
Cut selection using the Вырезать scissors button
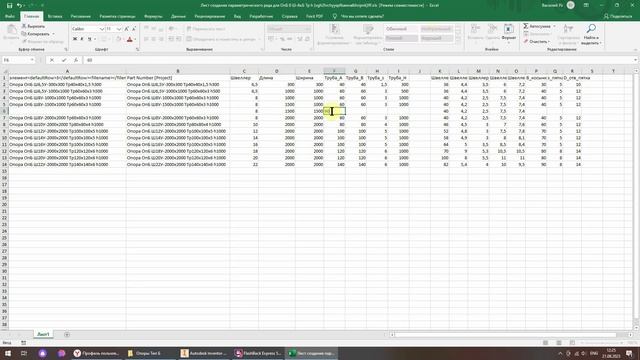[33, 26]
